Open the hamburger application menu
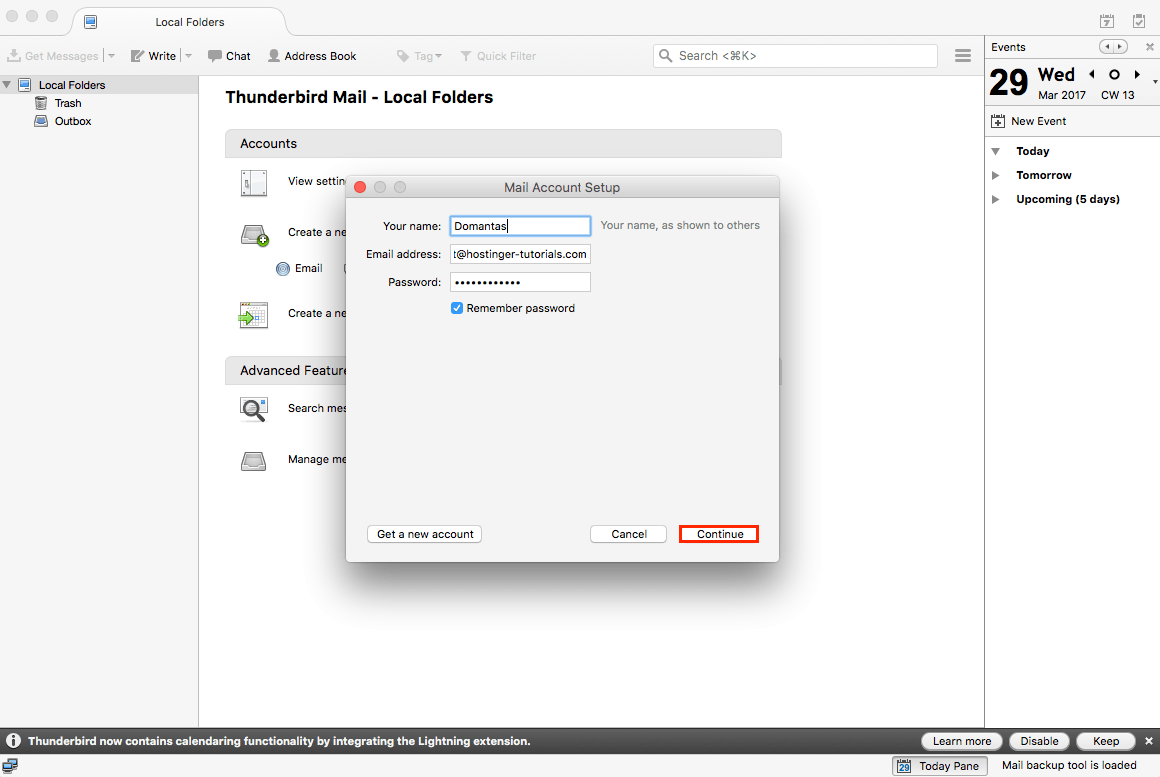 [962, 56]
